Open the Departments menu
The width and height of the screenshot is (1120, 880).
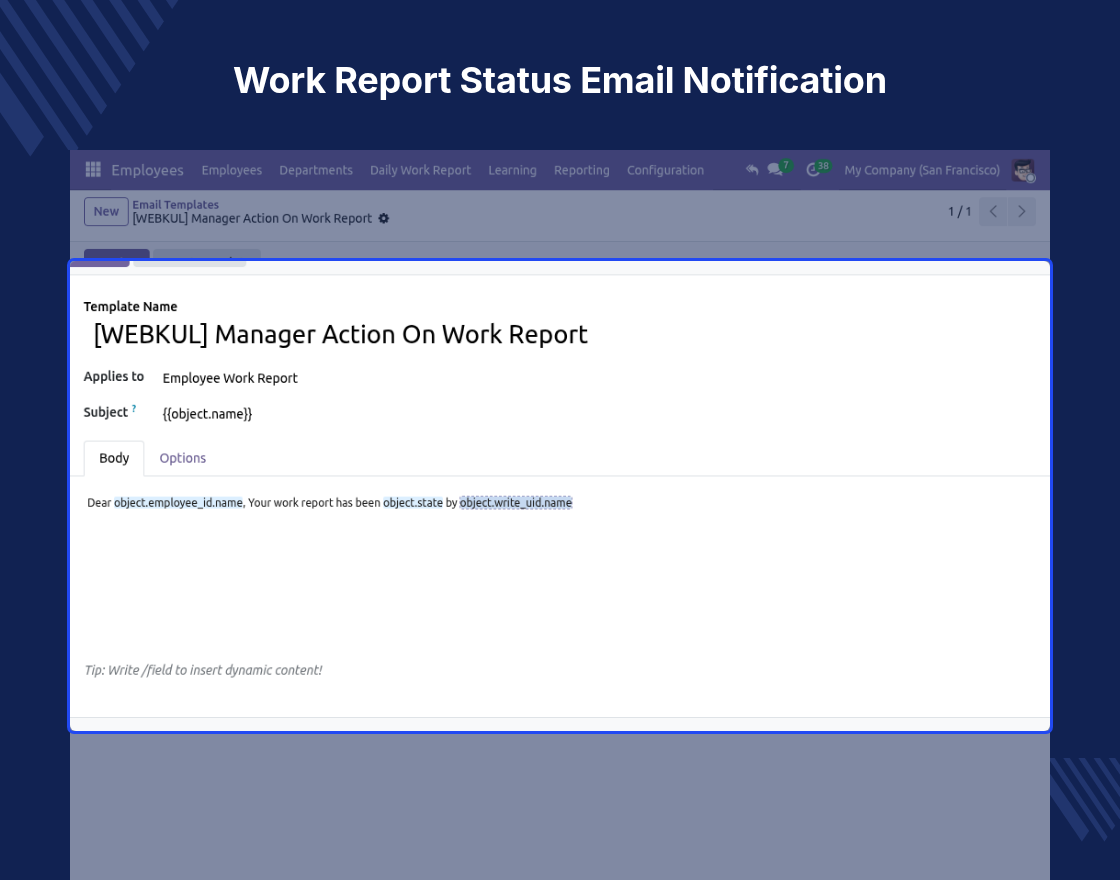[316, 170]
